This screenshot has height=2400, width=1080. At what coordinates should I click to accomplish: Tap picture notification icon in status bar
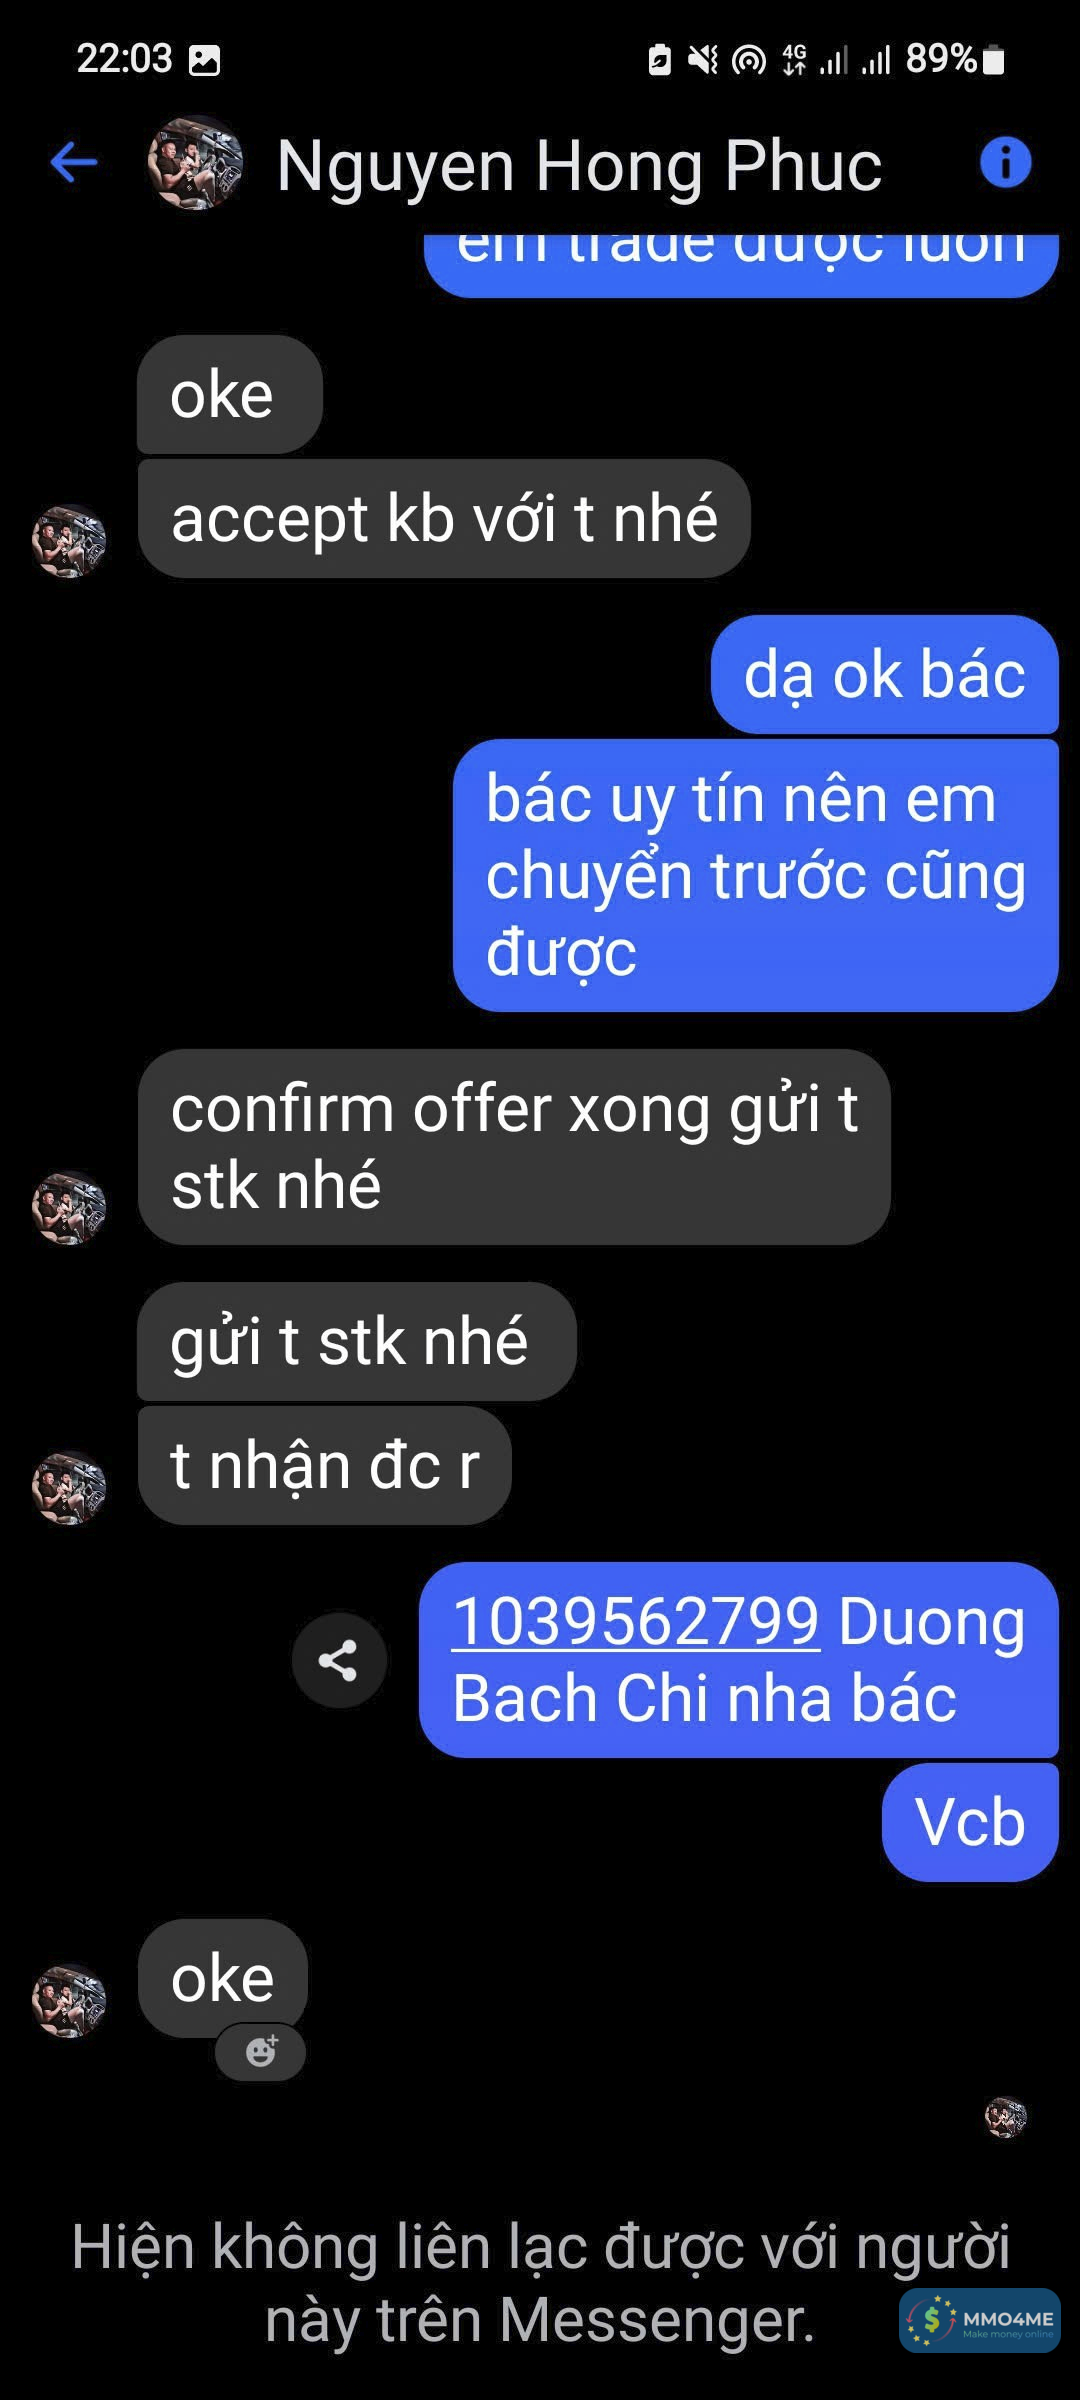204,60
